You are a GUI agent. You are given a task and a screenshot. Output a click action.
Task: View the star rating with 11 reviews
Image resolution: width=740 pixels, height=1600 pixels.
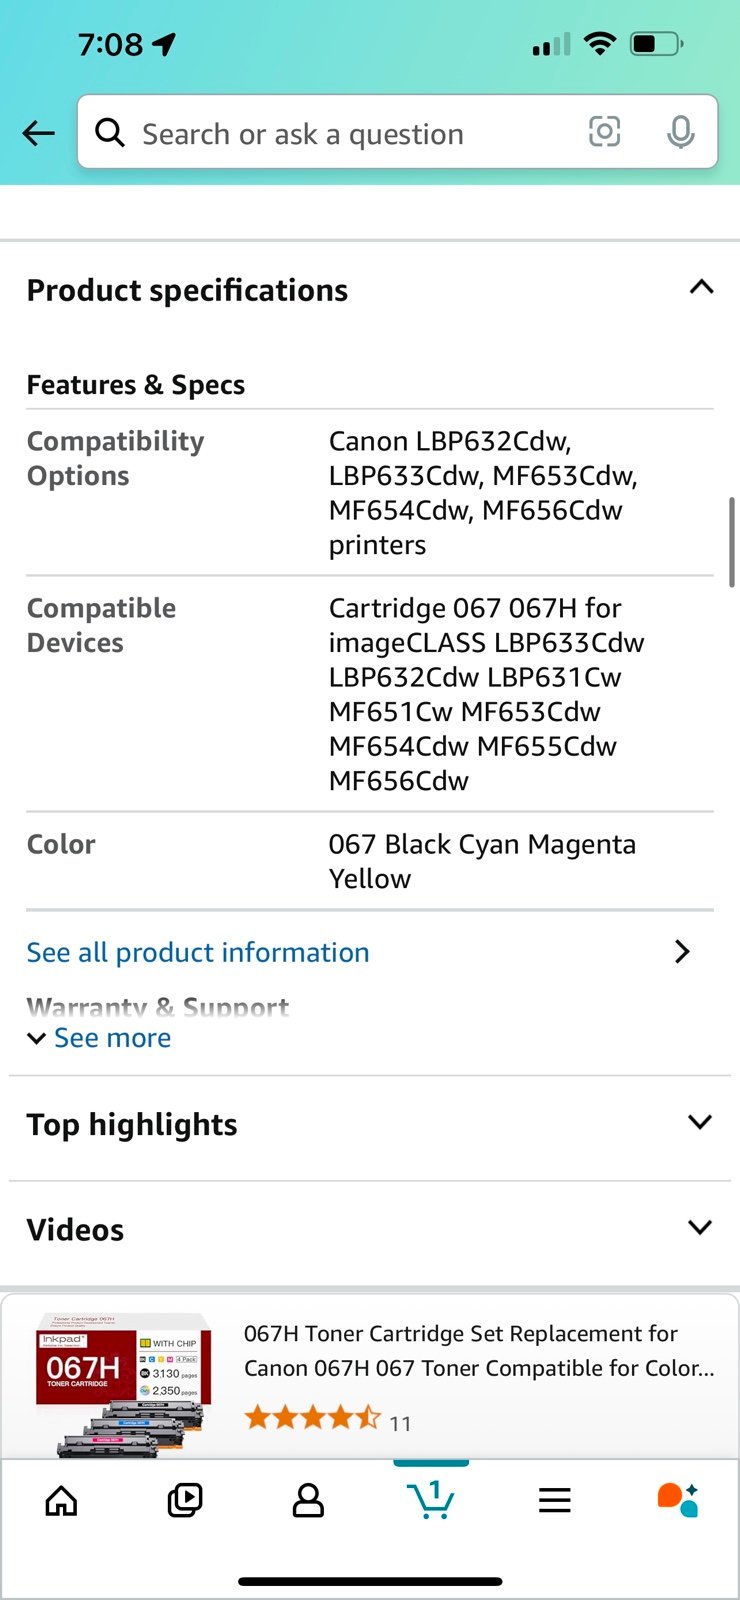[328, 1418]
